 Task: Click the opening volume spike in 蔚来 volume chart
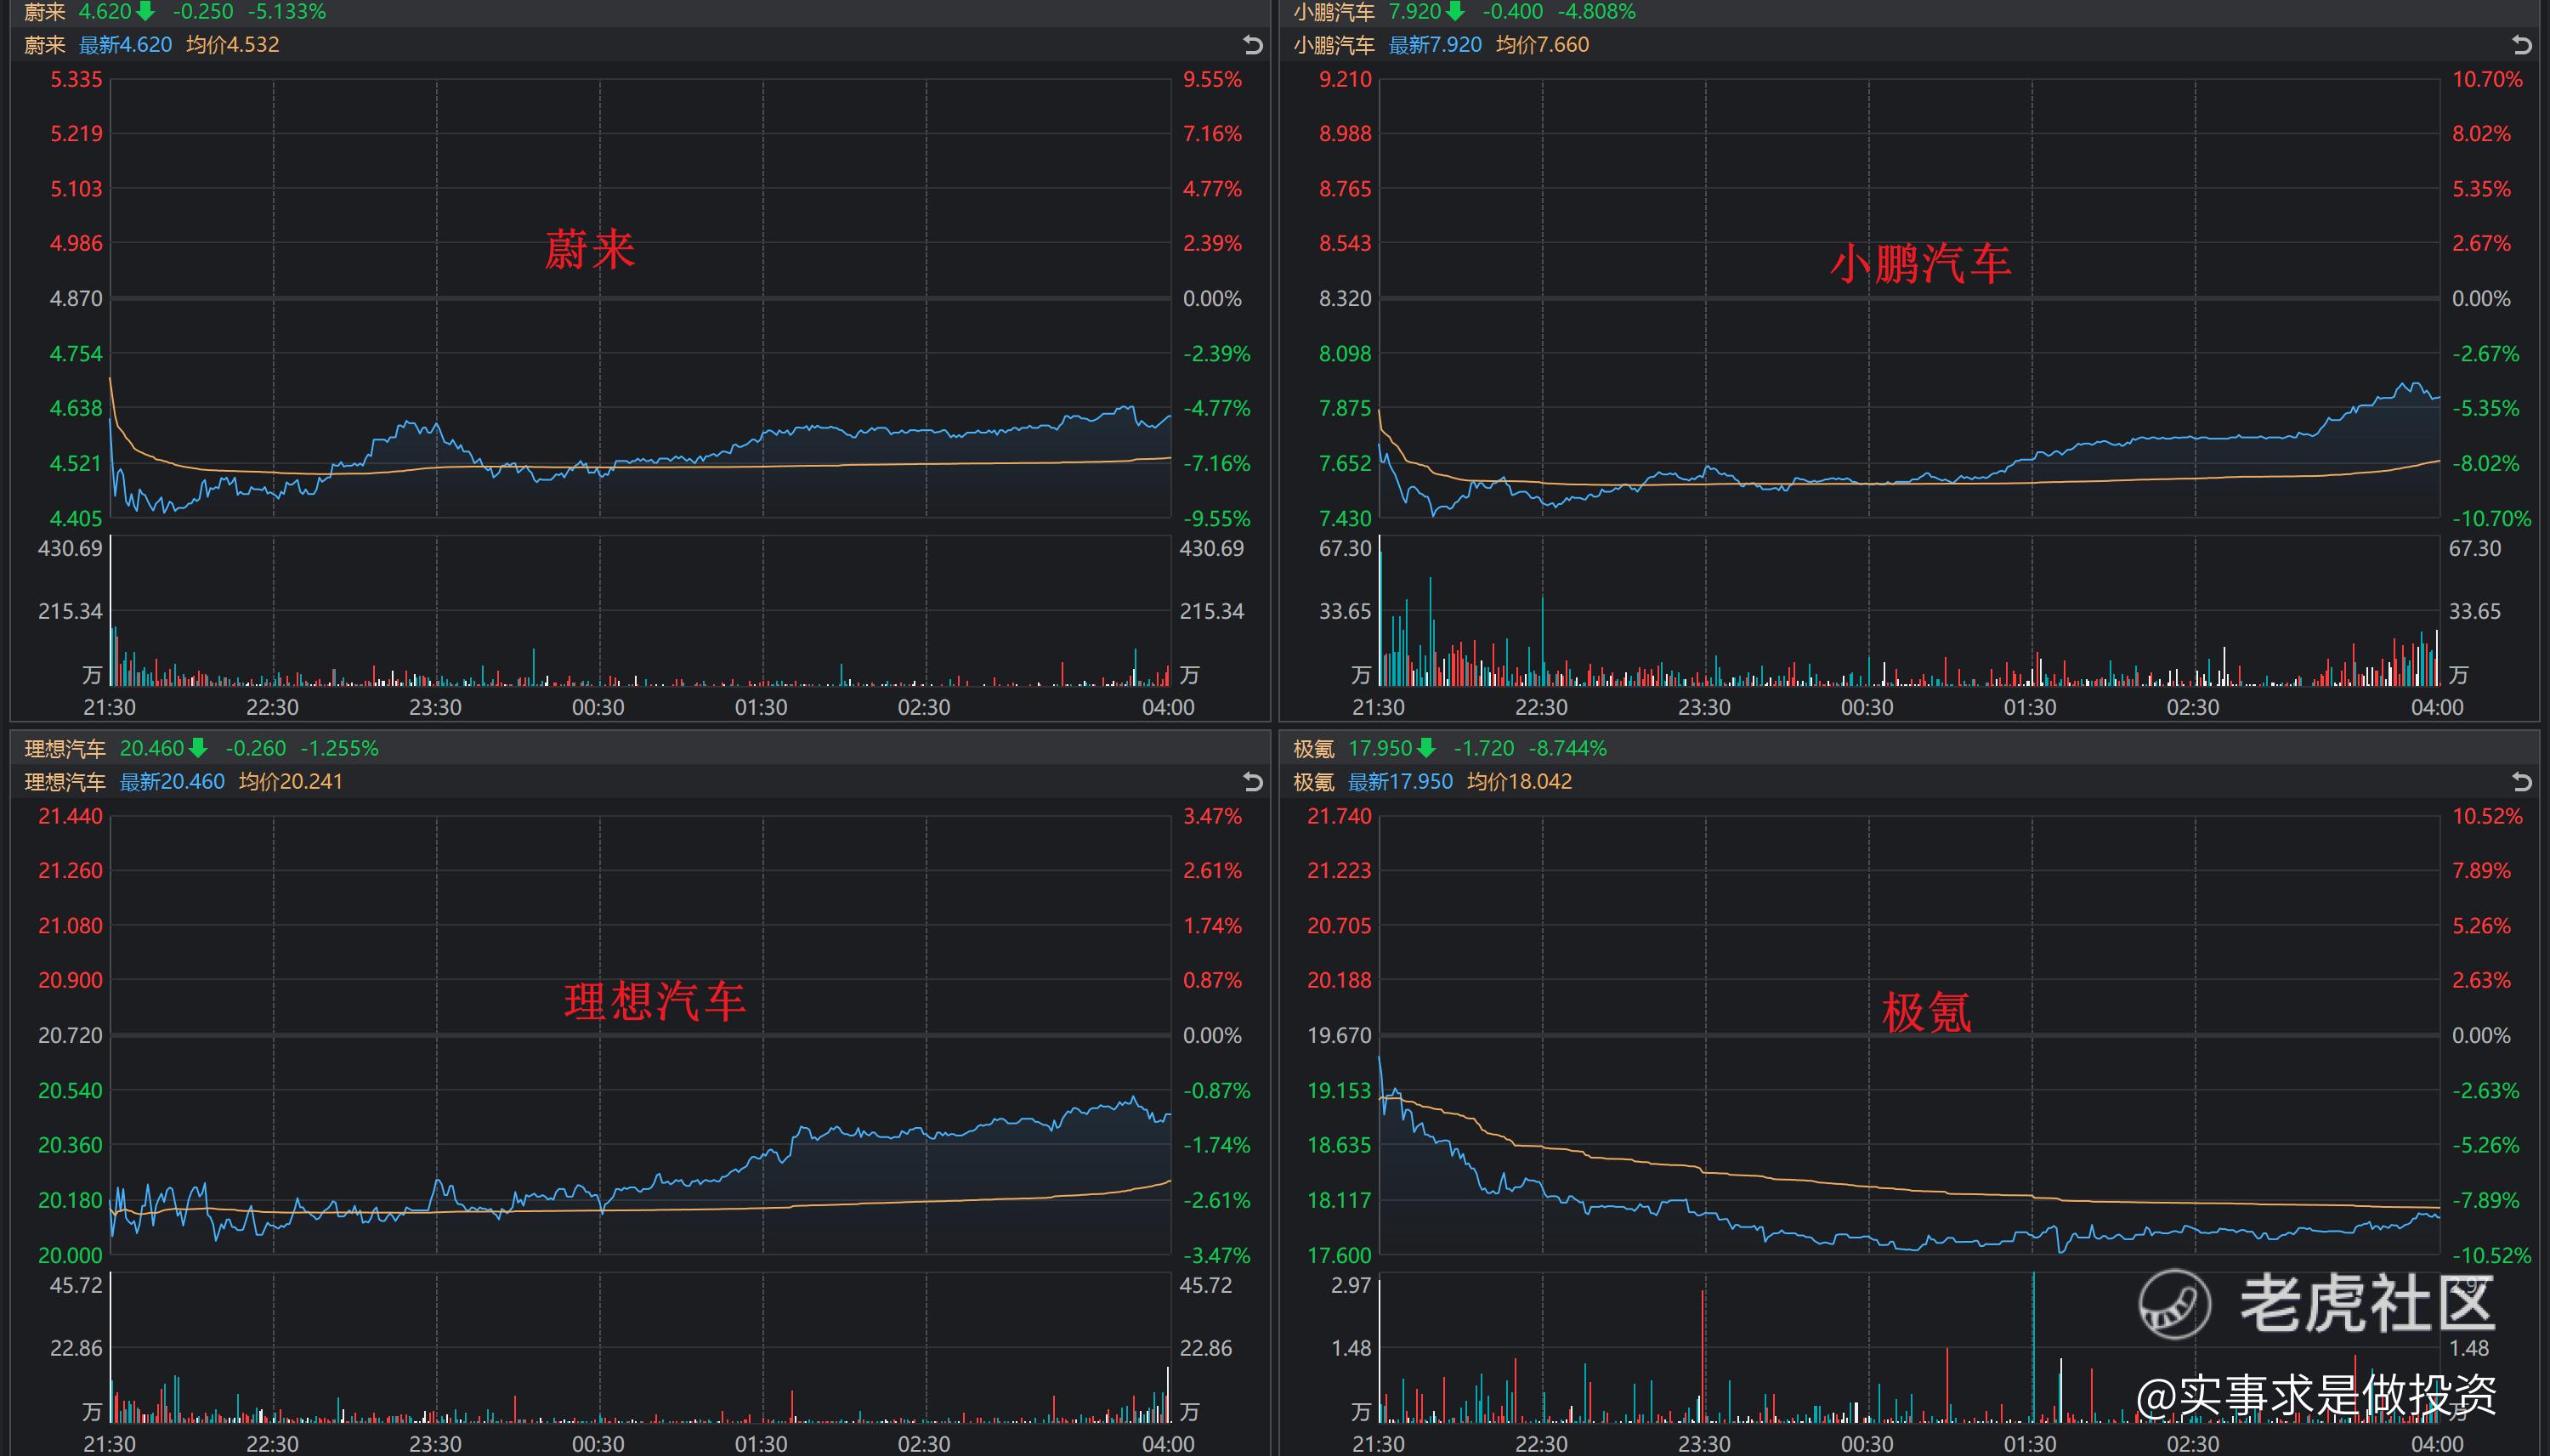[x=111, y=611]
